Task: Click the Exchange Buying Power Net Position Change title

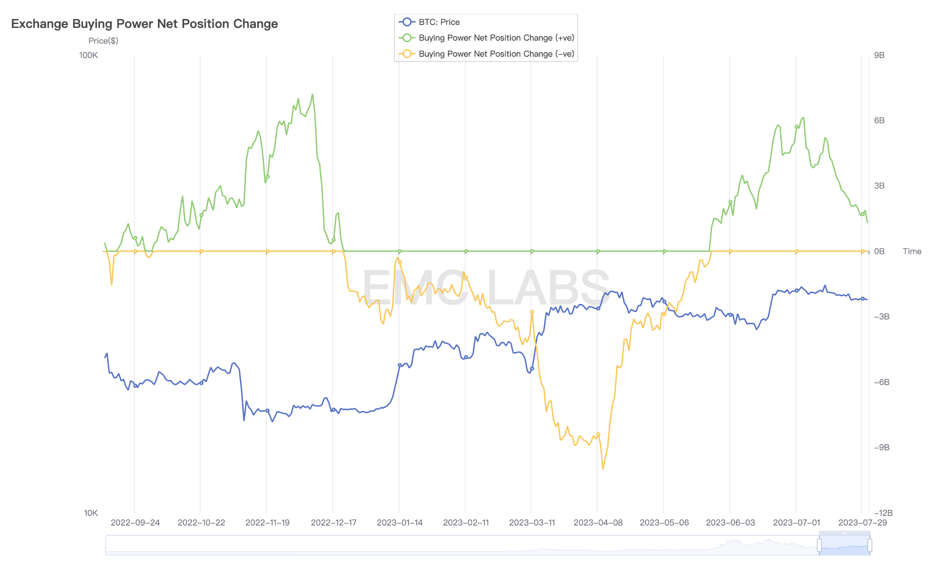Action: pos(144,24)
